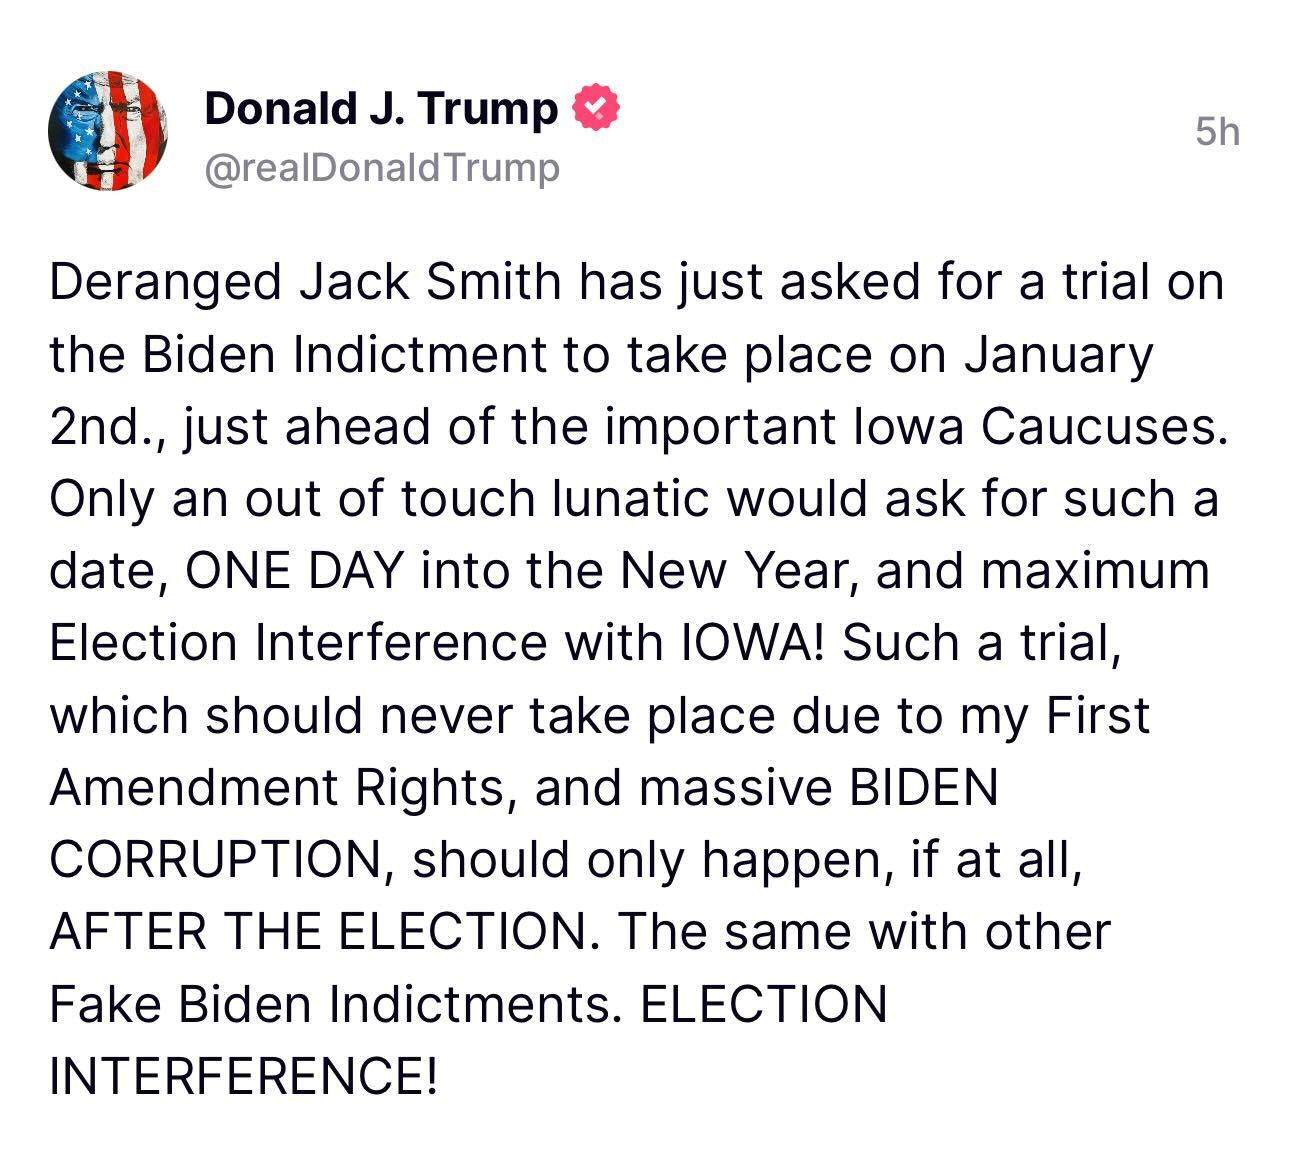
Task: Click the phrase "AFTER THE ELECTION"
Action: [317, 931]
